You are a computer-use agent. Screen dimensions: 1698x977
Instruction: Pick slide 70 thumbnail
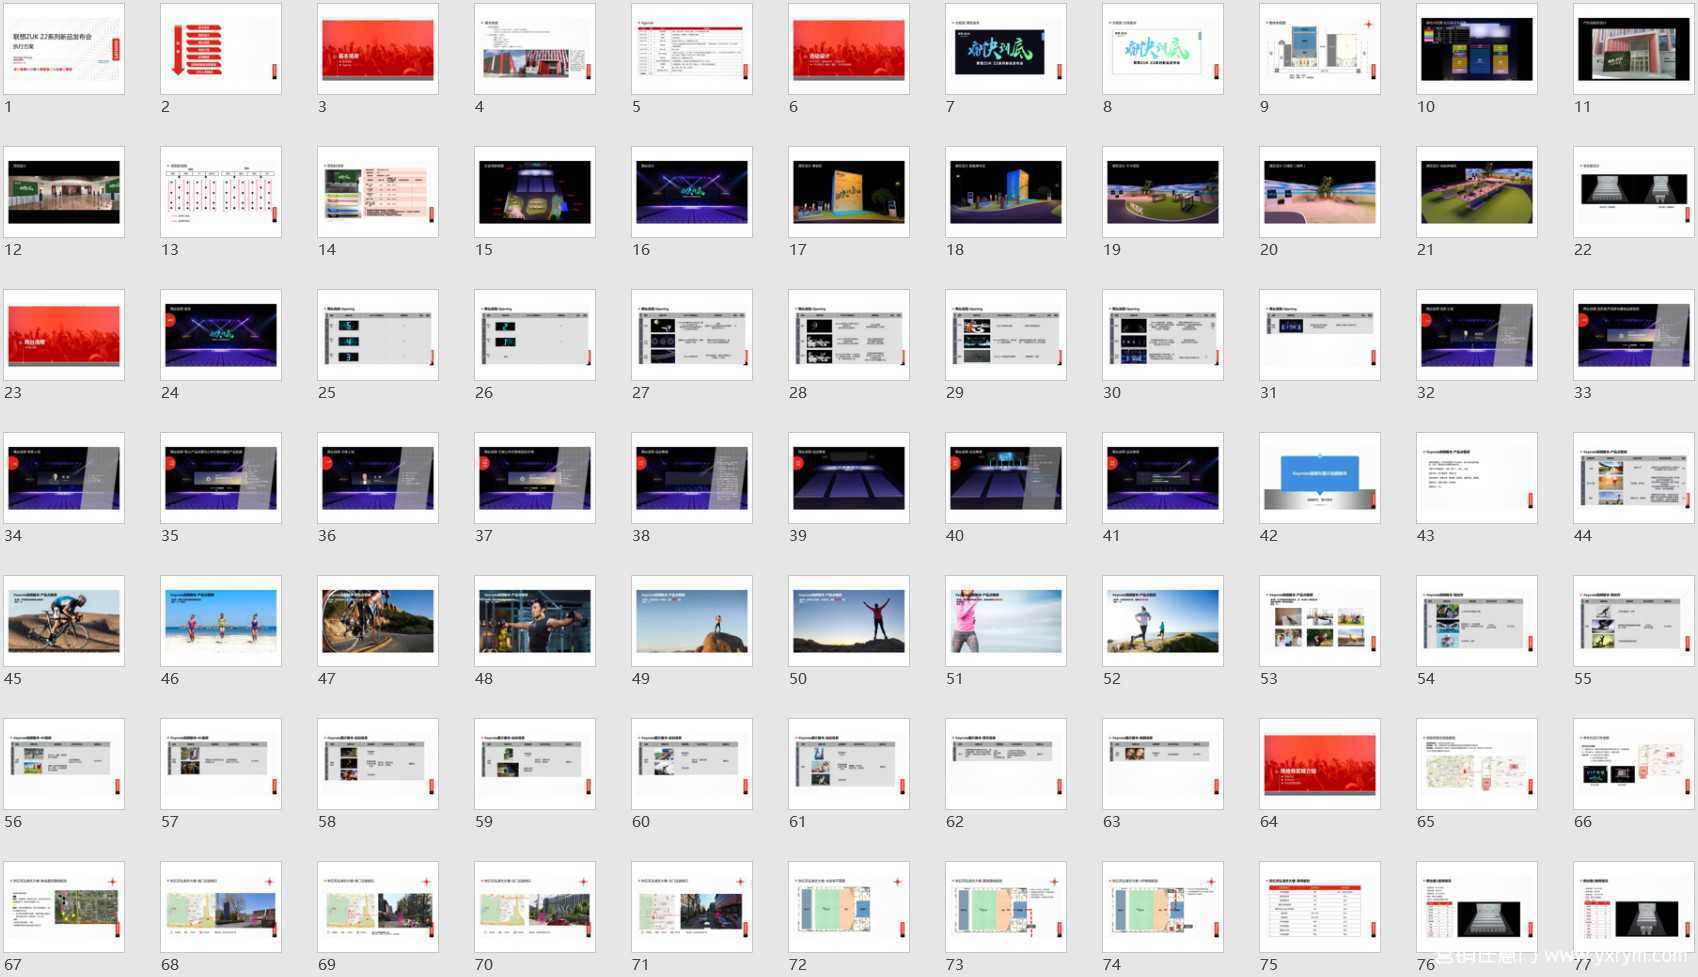pos(535,907)
